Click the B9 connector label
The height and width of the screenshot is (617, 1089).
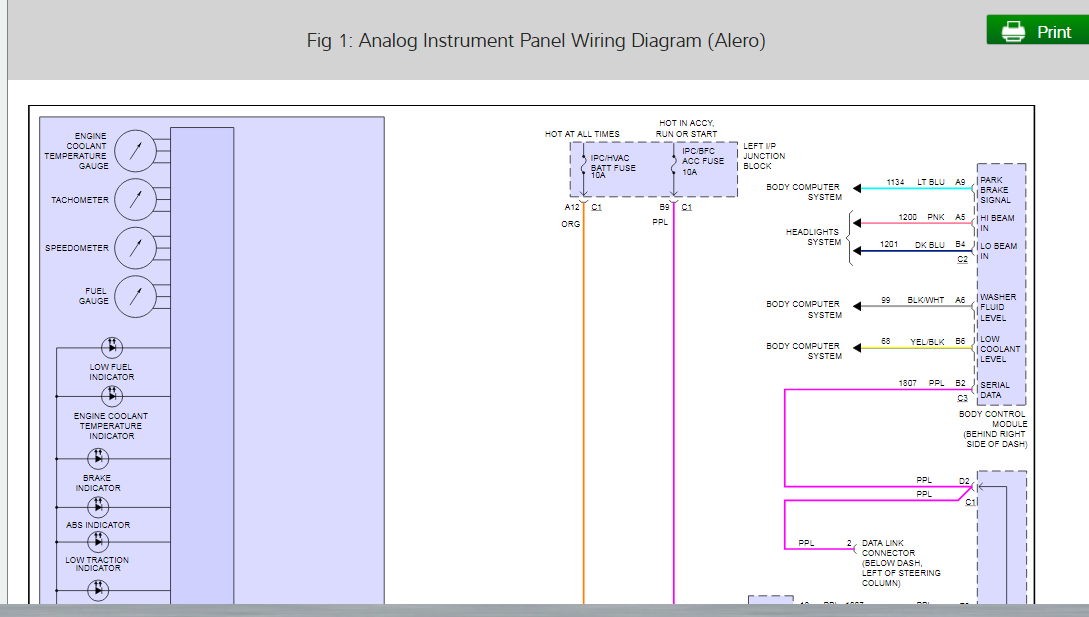[665, 207]
